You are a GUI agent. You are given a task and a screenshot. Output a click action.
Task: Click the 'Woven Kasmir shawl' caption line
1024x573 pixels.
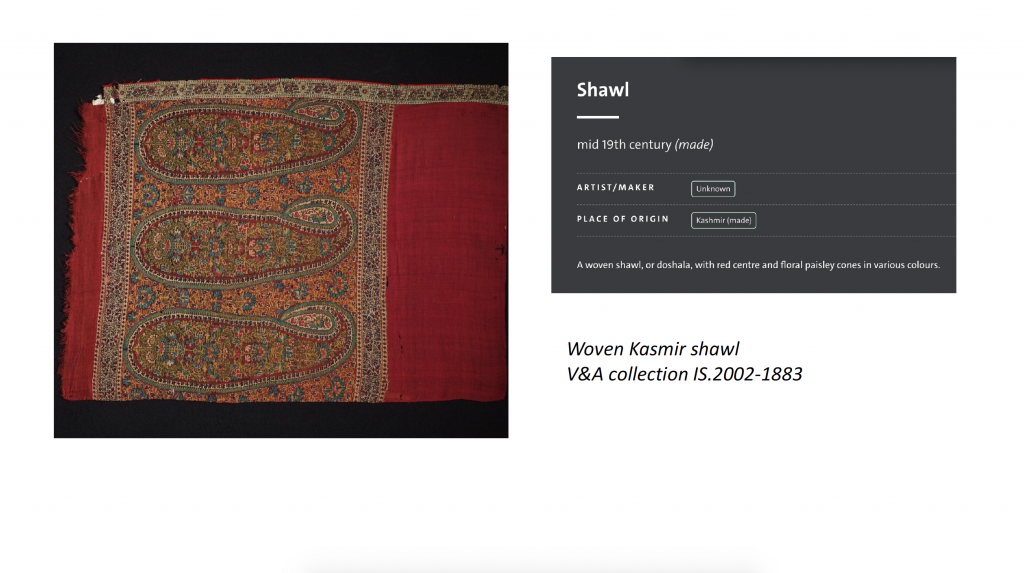pyautogui.click(x=652, y=349)
